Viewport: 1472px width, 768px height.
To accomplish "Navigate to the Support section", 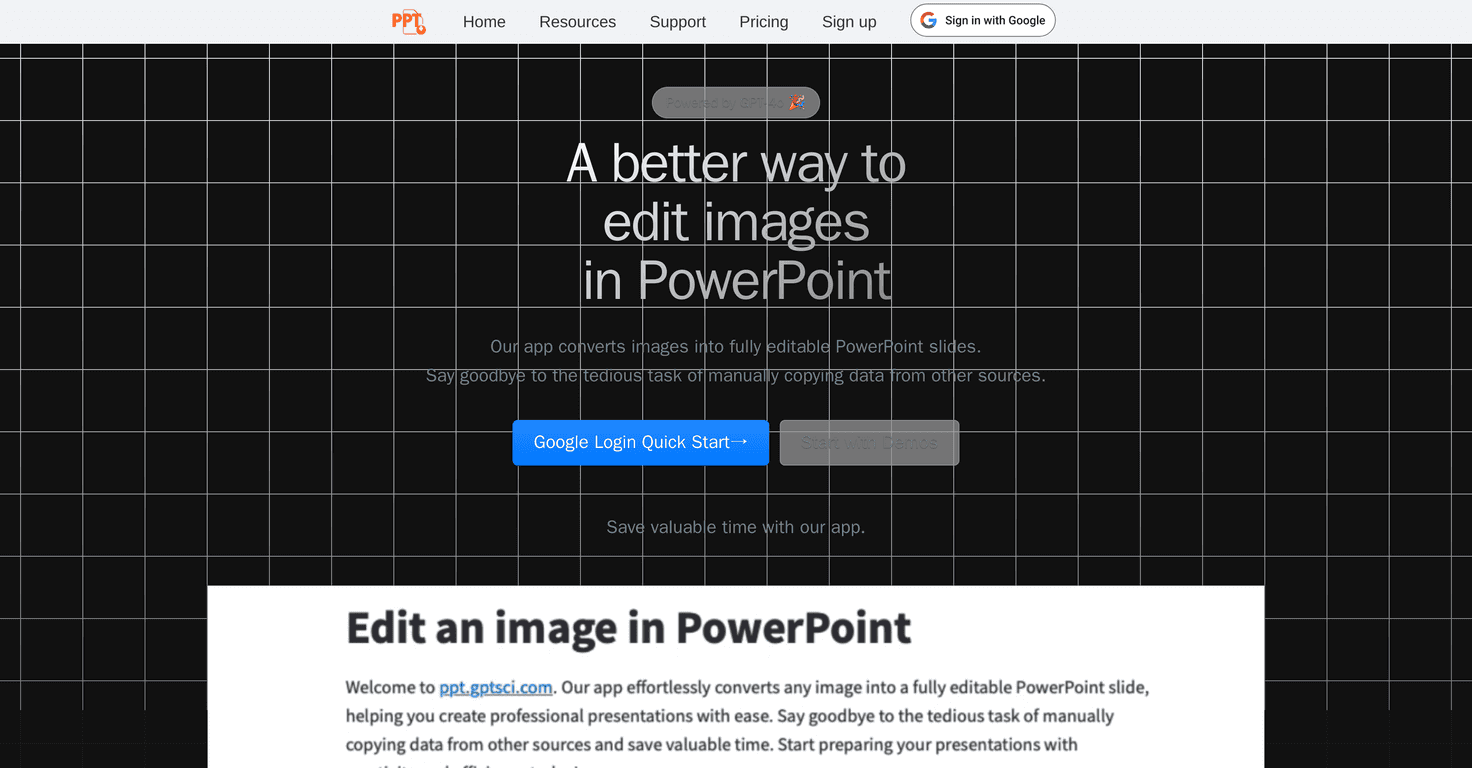I will [x=677, y=21].
